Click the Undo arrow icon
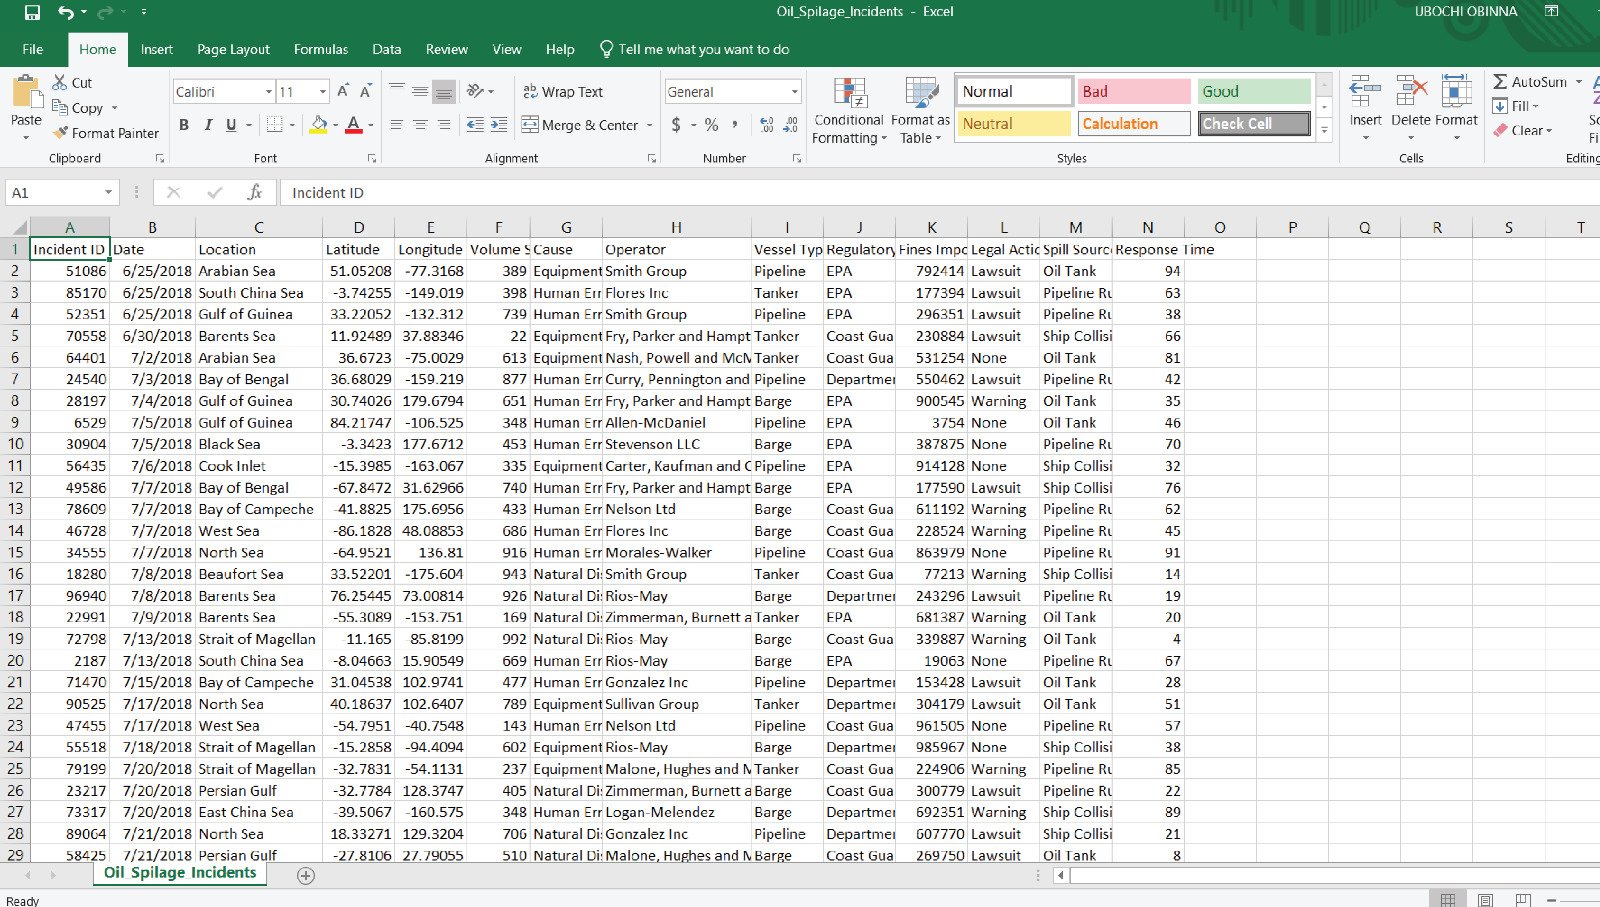Image resolution: width=1600 pixels, height=907 pixels. coord(66,12)
